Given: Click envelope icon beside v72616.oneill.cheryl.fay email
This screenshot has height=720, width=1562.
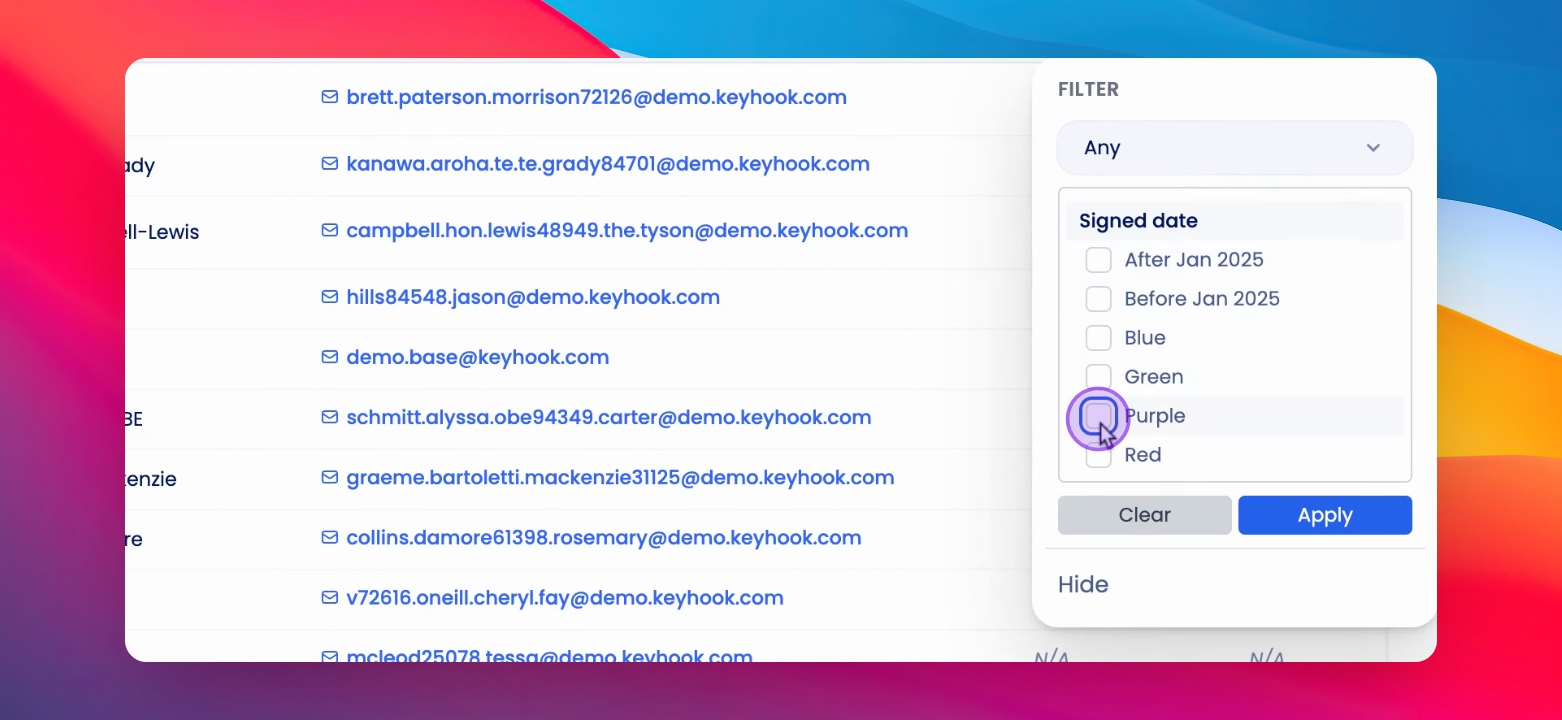Looking at the screenshot, I should click(329, 597).
